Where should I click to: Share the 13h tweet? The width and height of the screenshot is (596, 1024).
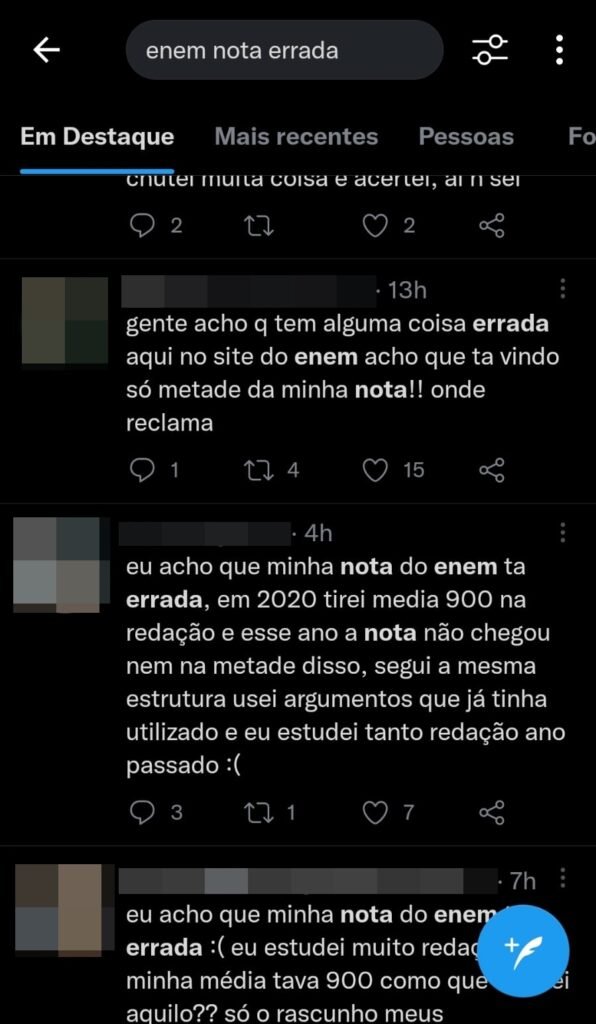[492, 470]
